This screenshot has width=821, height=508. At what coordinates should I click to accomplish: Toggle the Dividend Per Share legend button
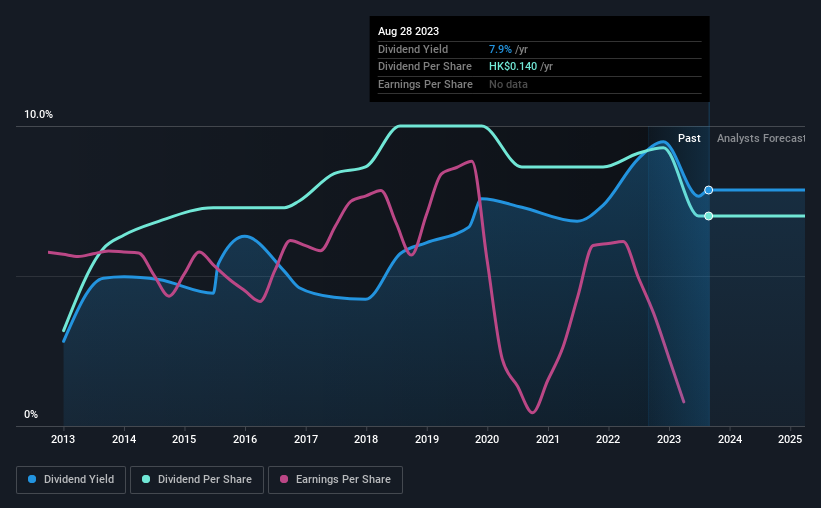[197, 480]
